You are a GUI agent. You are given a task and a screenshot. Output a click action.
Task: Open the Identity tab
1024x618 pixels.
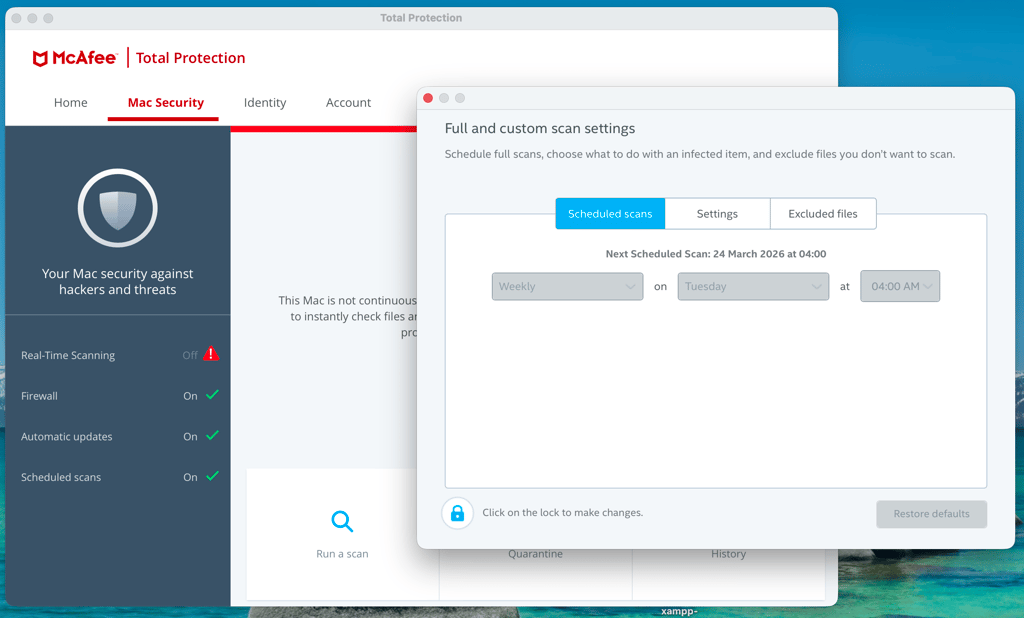pos(264,103)
